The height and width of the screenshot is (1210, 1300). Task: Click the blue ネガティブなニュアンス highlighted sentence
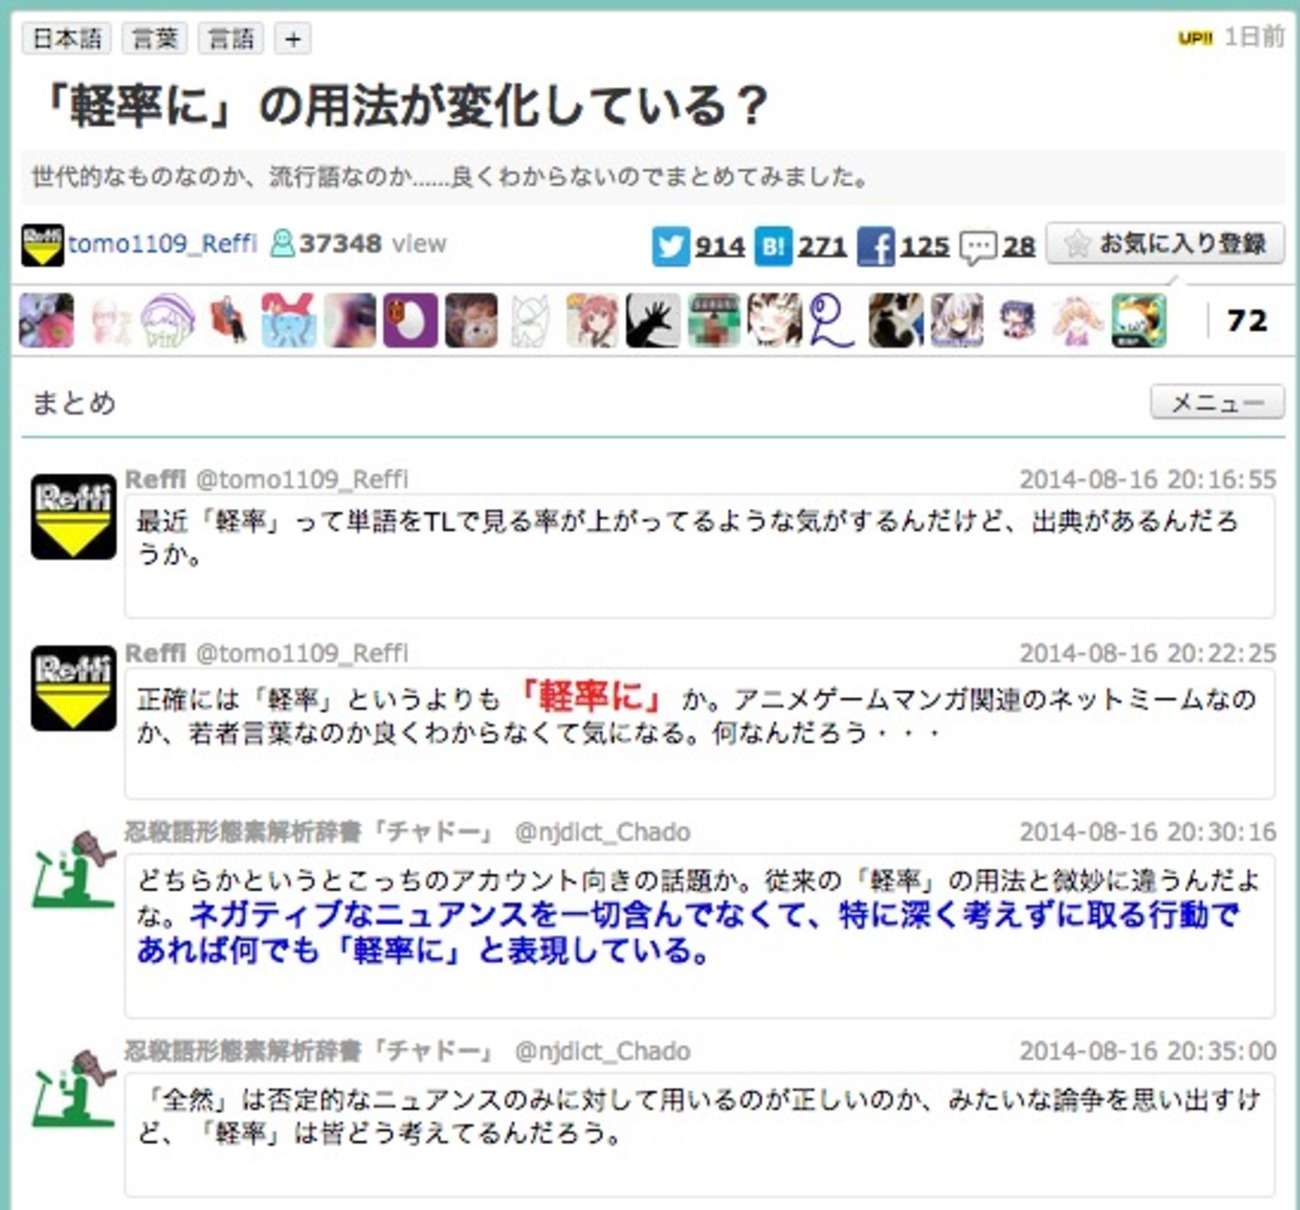click(x=689, y=932)
